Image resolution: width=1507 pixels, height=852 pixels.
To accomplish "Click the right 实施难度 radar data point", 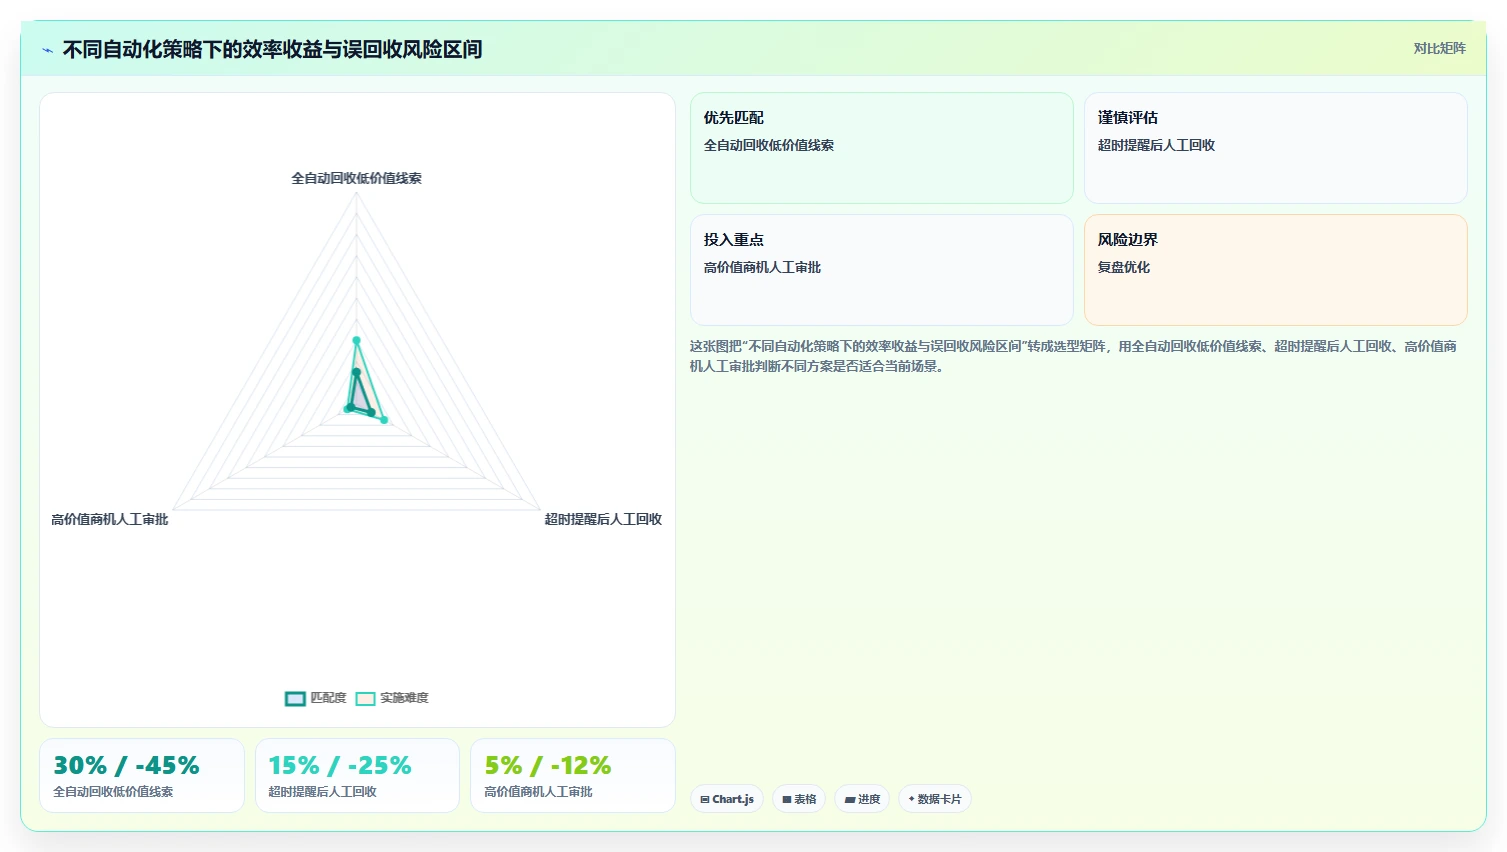I will (x=384, y=420).
